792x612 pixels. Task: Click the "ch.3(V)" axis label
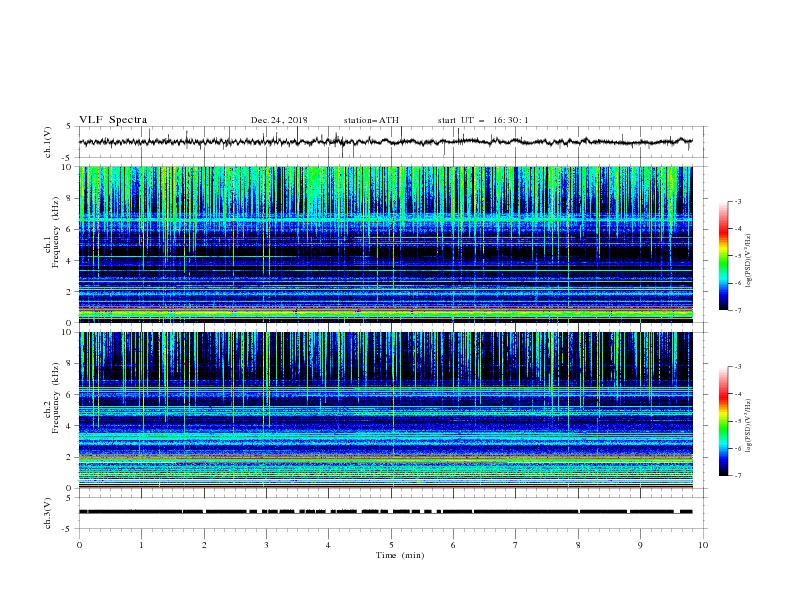tap(48, 513)
